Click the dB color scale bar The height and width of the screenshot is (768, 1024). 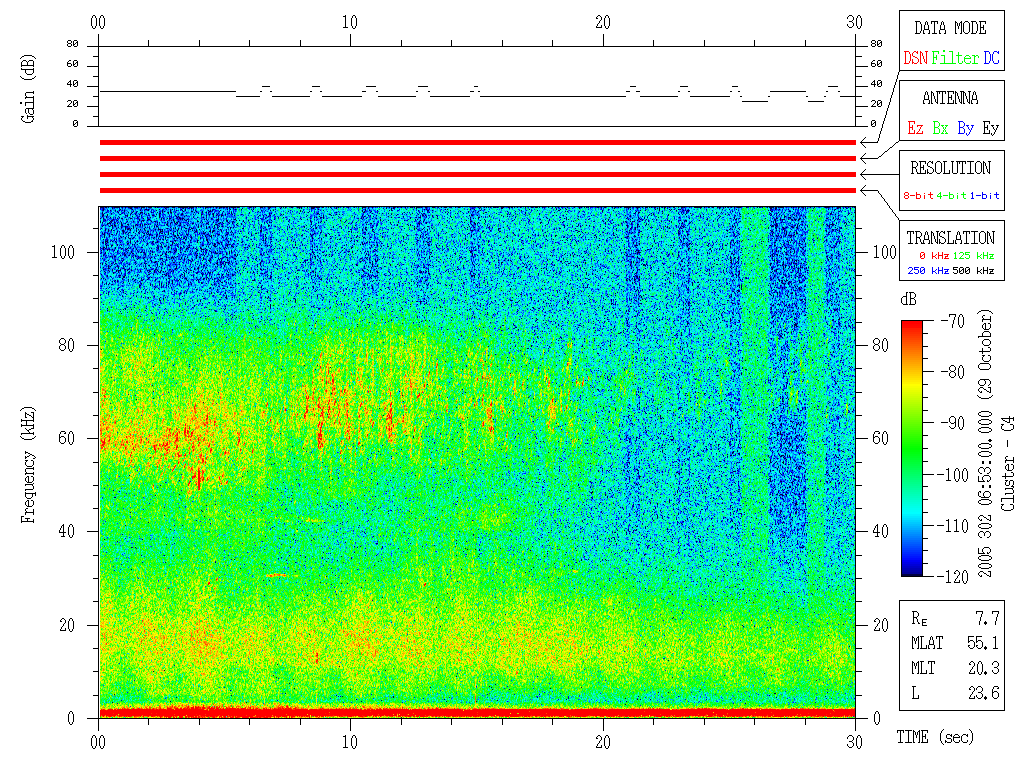[912, 448]
